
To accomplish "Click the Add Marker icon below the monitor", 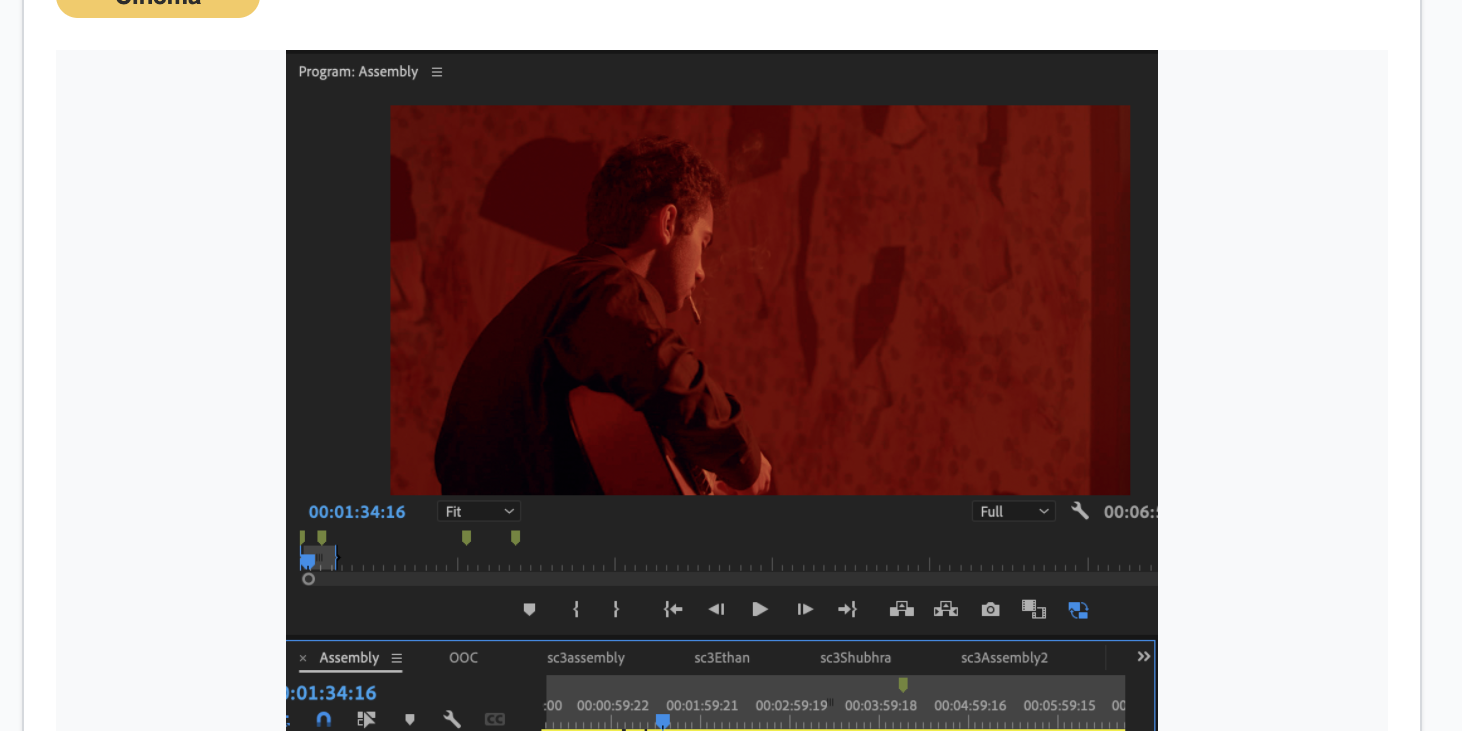I will [x=529, y=609].
